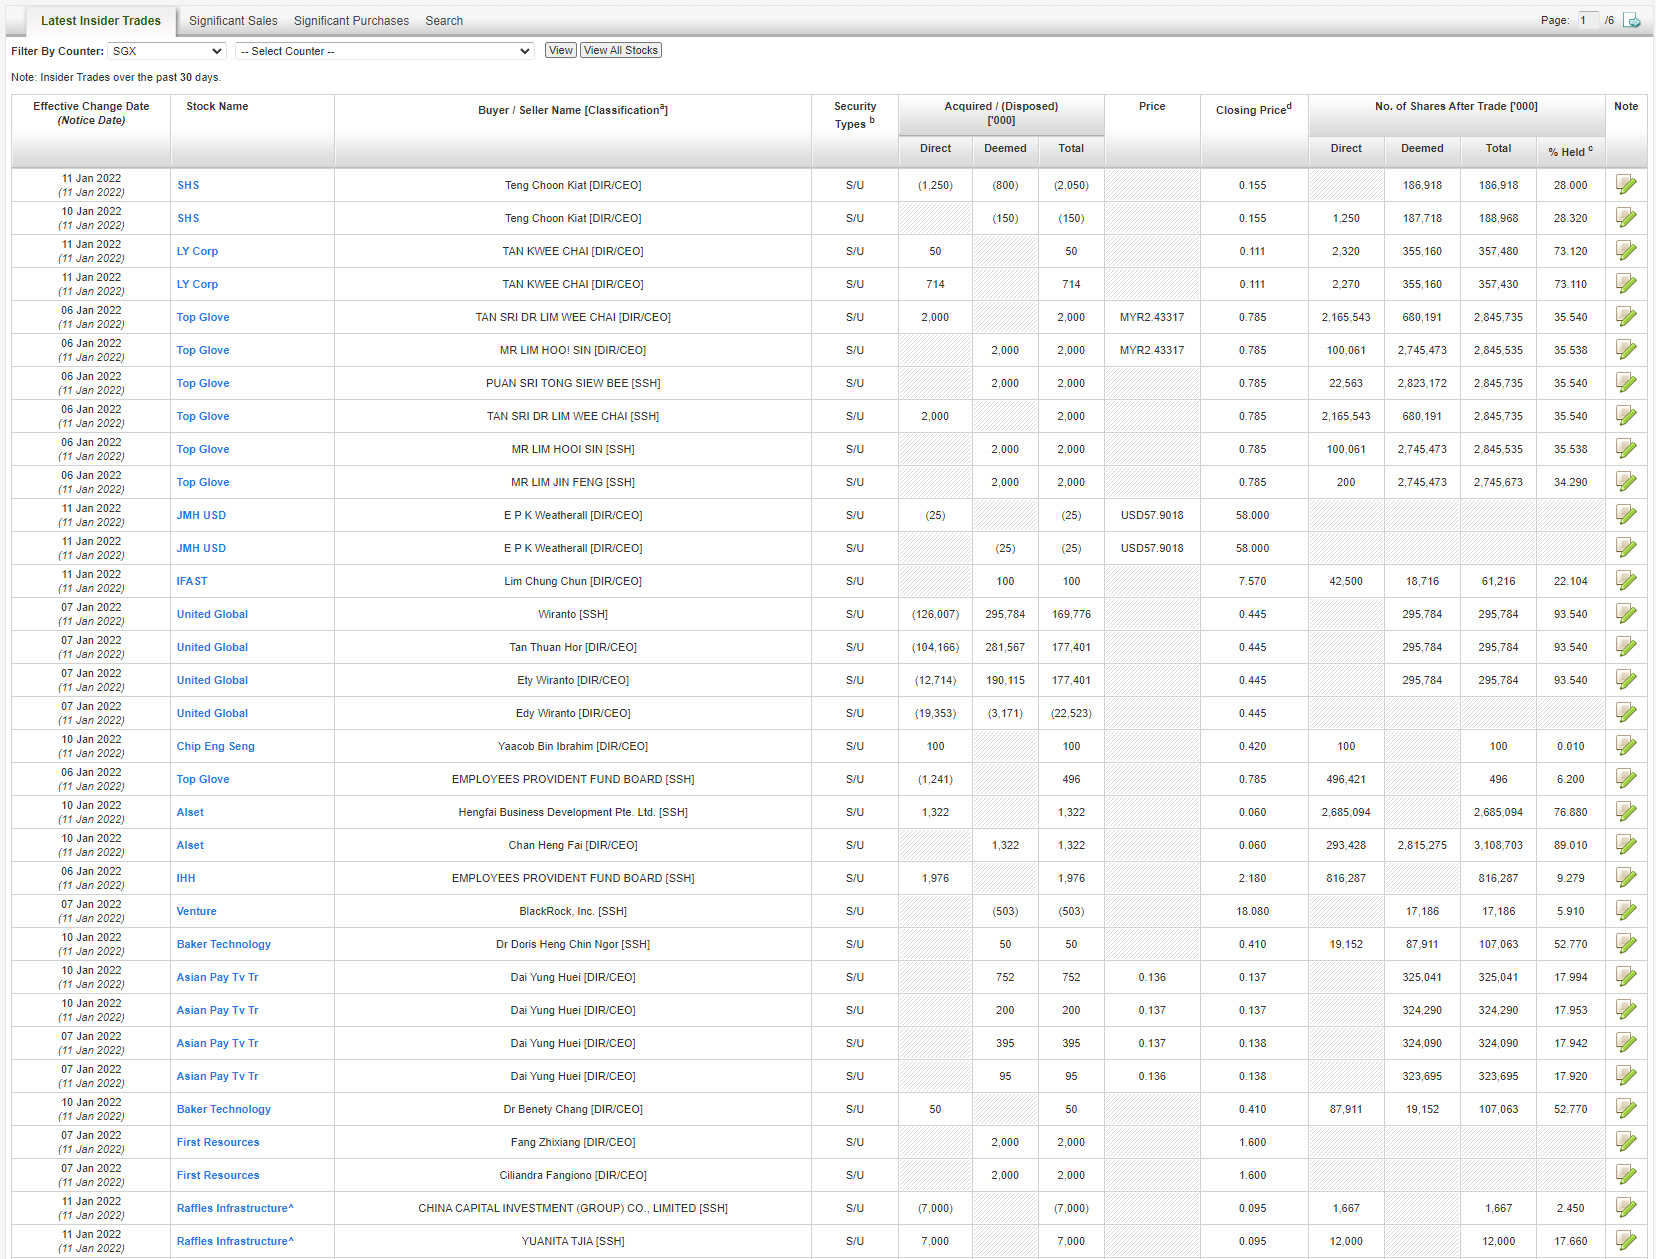This screenshot has width=1656, height=1259.
Task: Click the page number input field
Action: (1587, 20)
